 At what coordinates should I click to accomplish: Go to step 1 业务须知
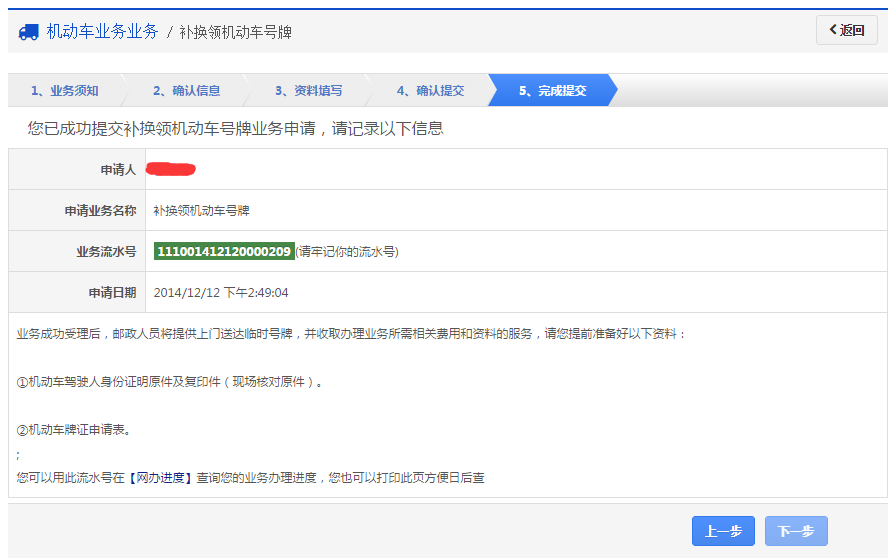click(64, 90)
